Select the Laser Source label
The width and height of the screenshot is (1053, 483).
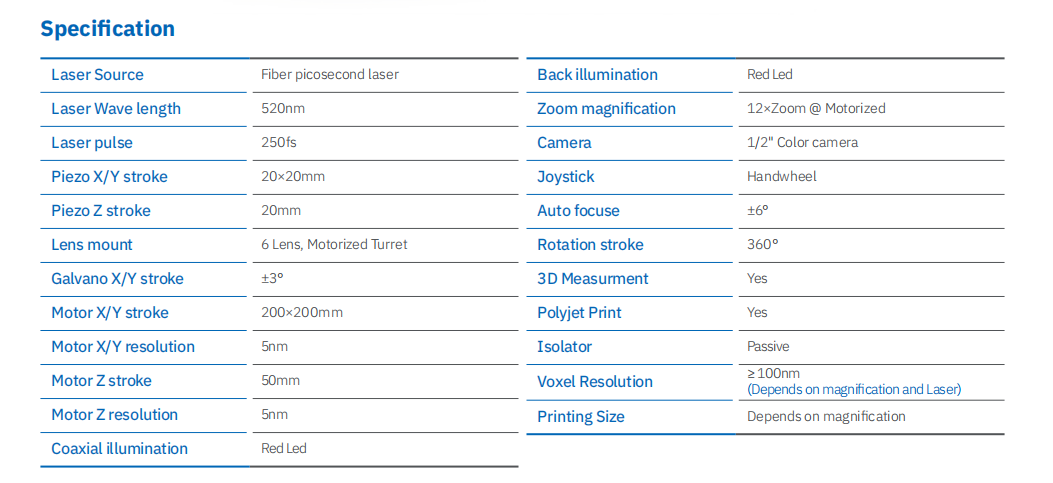(x=97, y=75)
